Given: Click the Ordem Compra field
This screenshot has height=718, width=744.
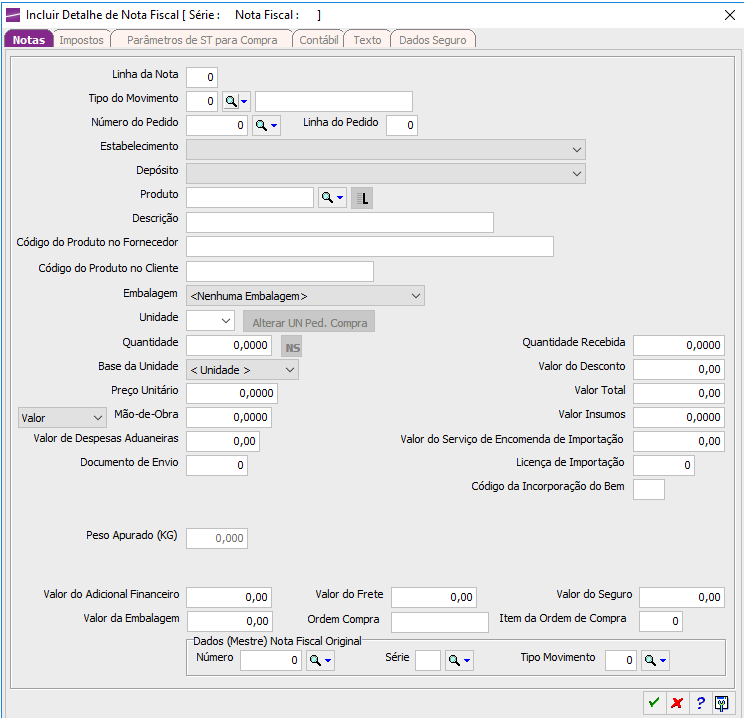Looking at the screenshot, I should click(x=440, y=622).
